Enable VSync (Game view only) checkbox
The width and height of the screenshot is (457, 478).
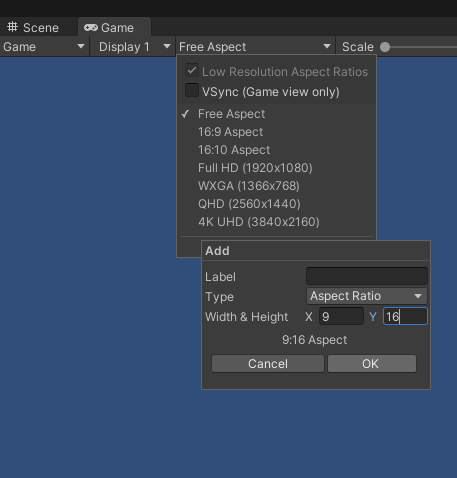192,90
